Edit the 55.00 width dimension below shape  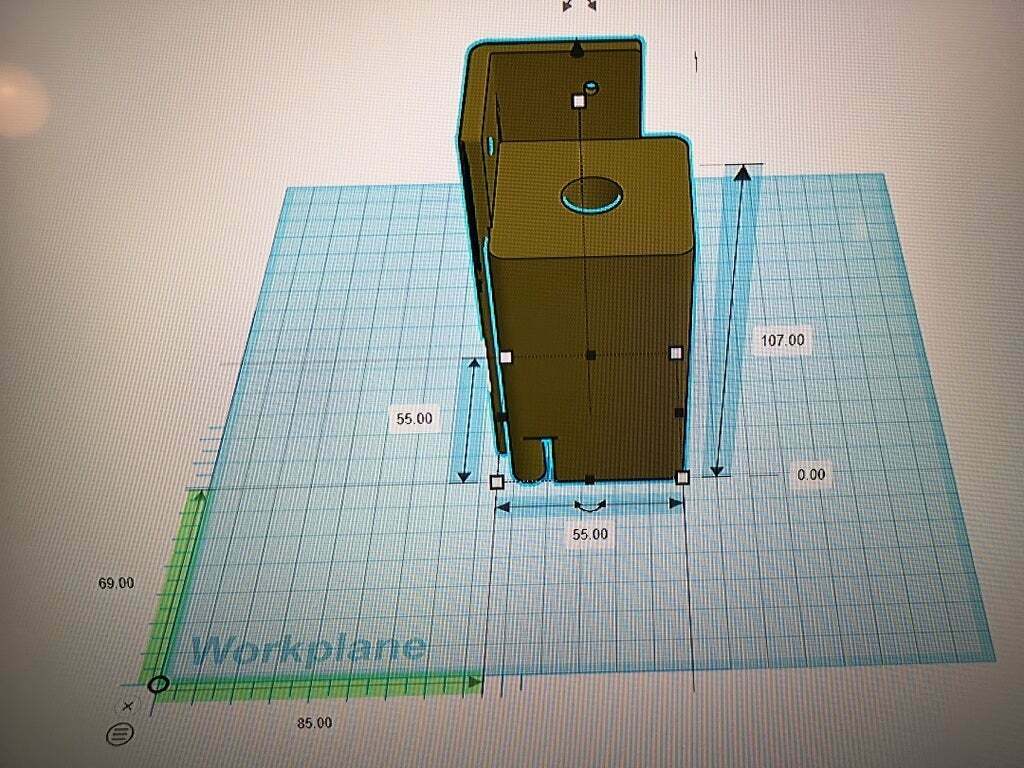point(590,534)
